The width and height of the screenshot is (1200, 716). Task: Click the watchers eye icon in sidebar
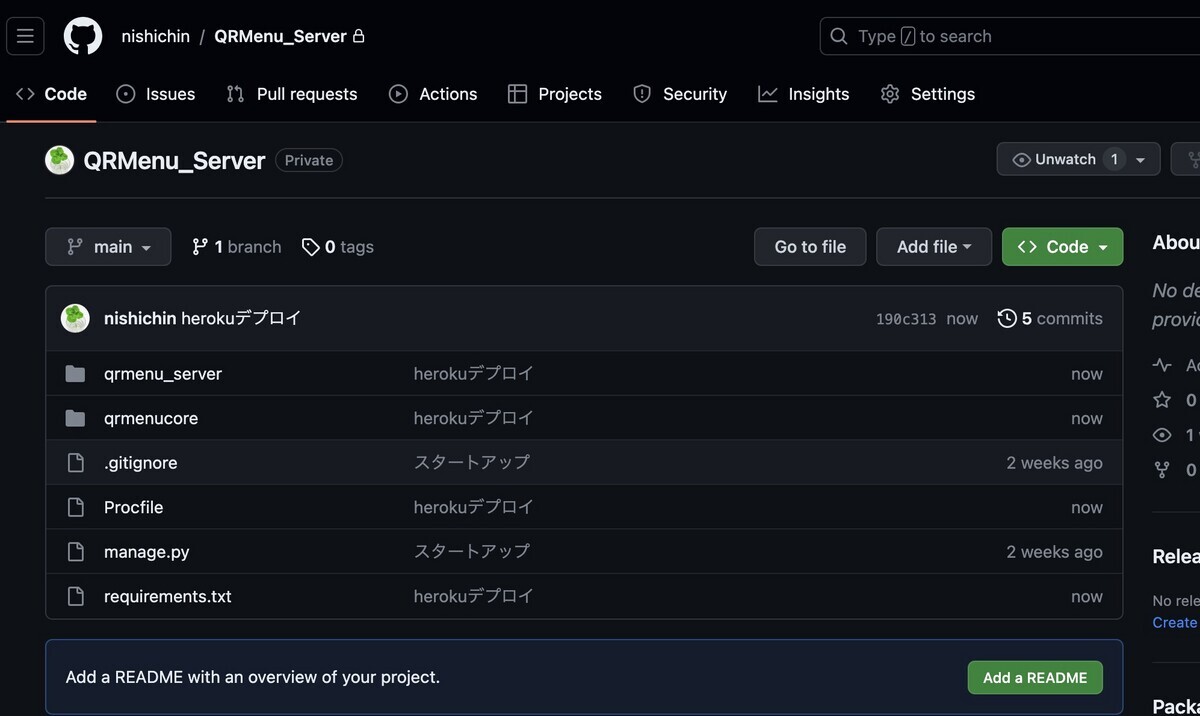coord(1162,435)
